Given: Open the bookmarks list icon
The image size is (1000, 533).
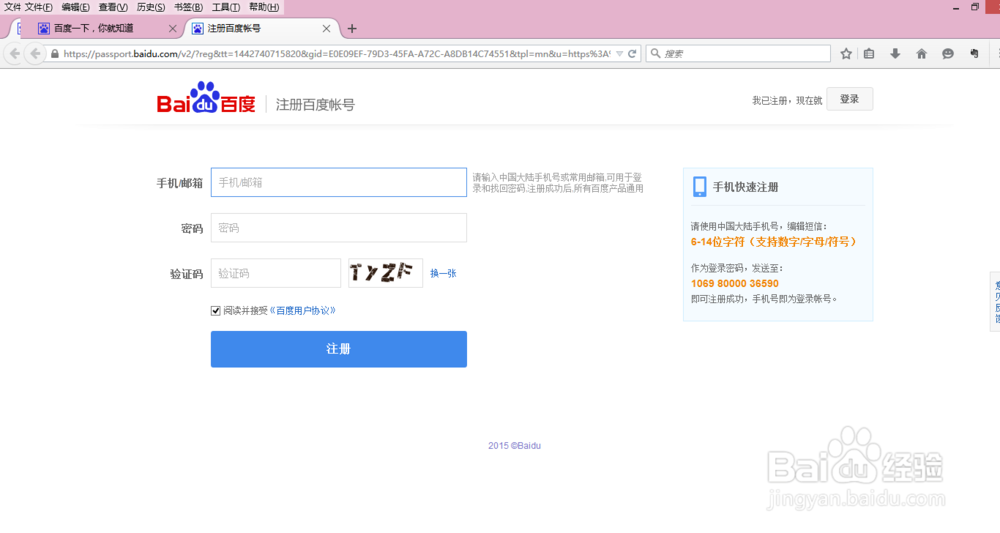Looking at the screenshot, I should coord(869,54).
